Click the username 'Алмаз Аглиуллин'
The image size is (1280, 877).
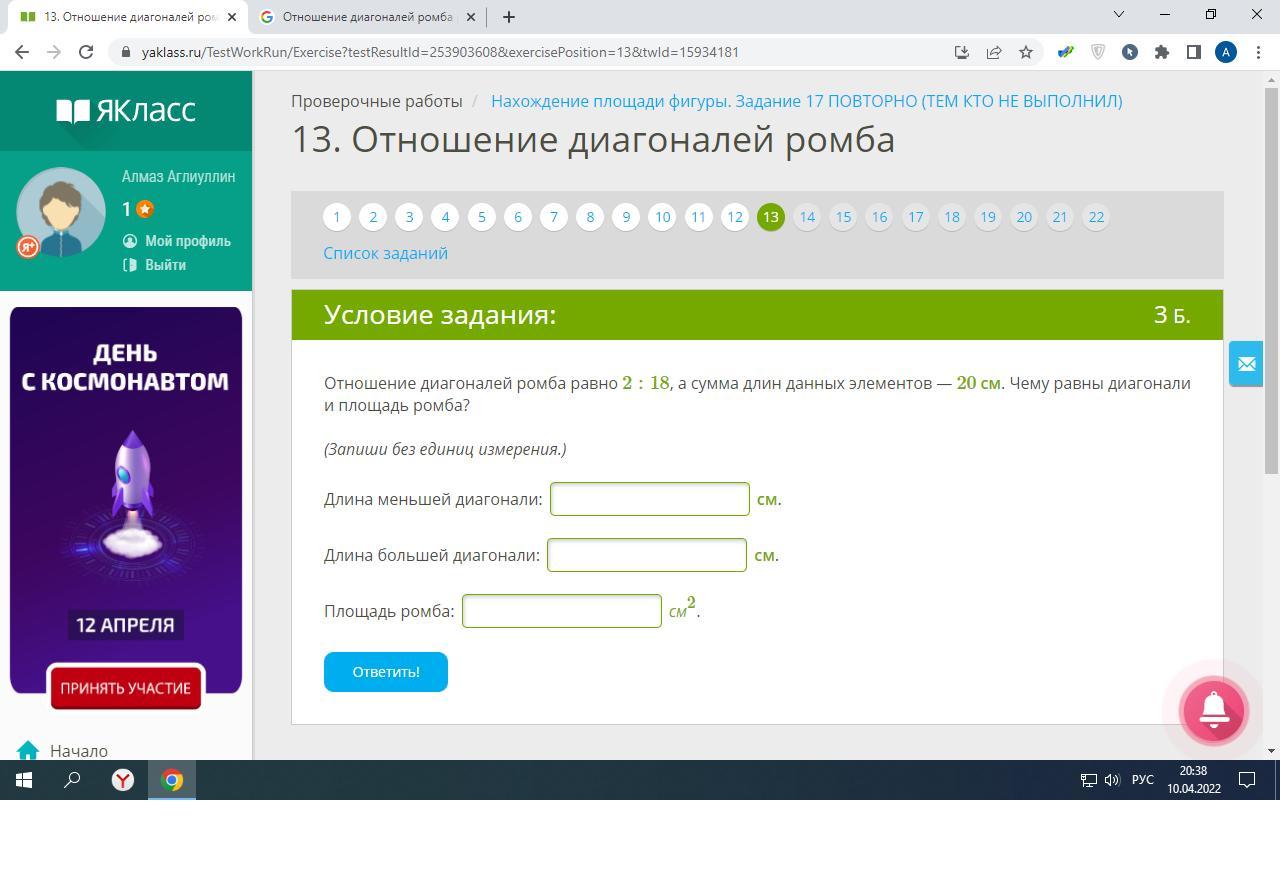click(179, 176)
